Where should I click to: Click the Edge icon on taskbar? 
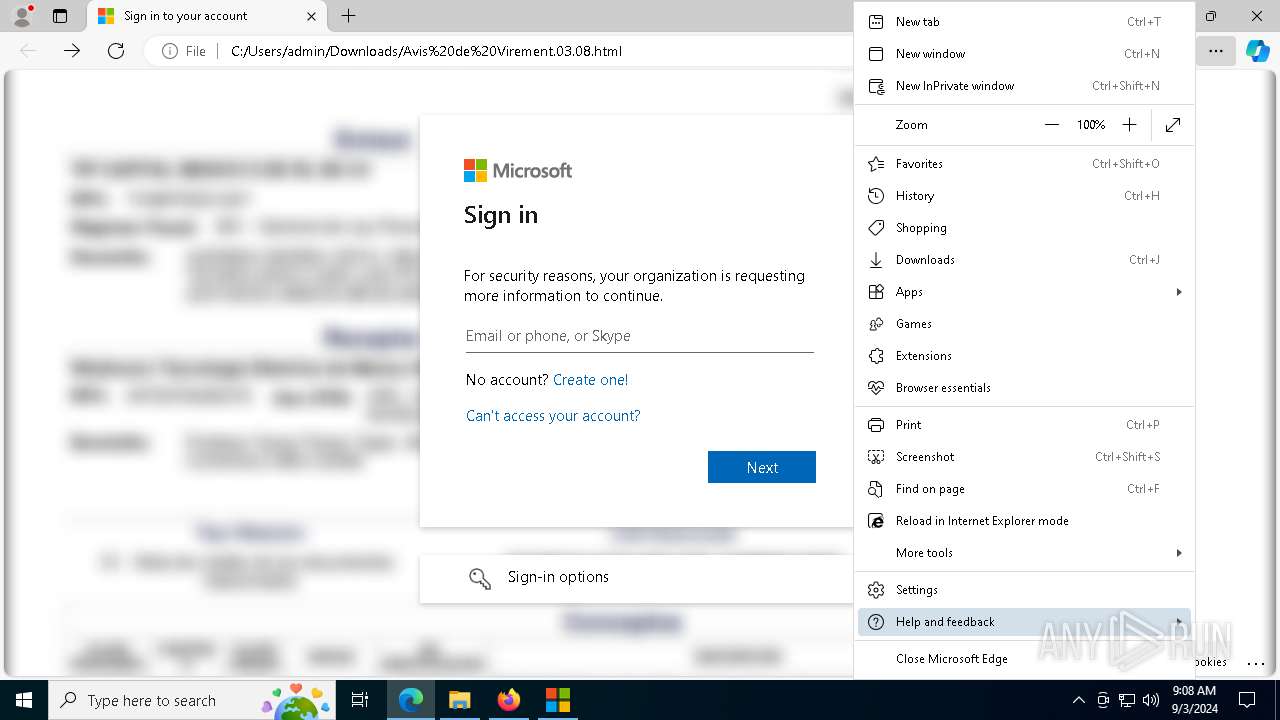[x=410, y=700]
